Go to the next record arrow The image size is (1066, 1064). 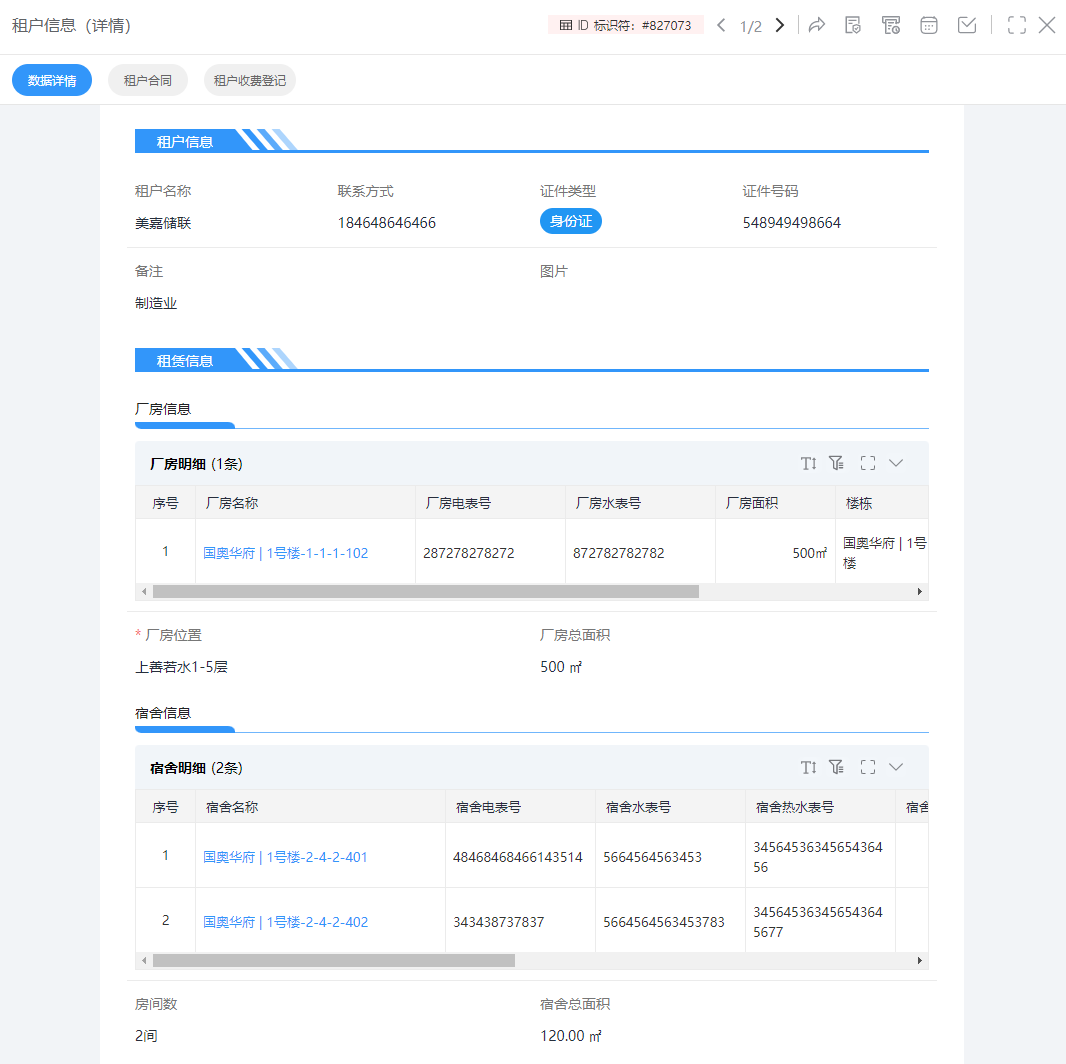pos(780,26)
